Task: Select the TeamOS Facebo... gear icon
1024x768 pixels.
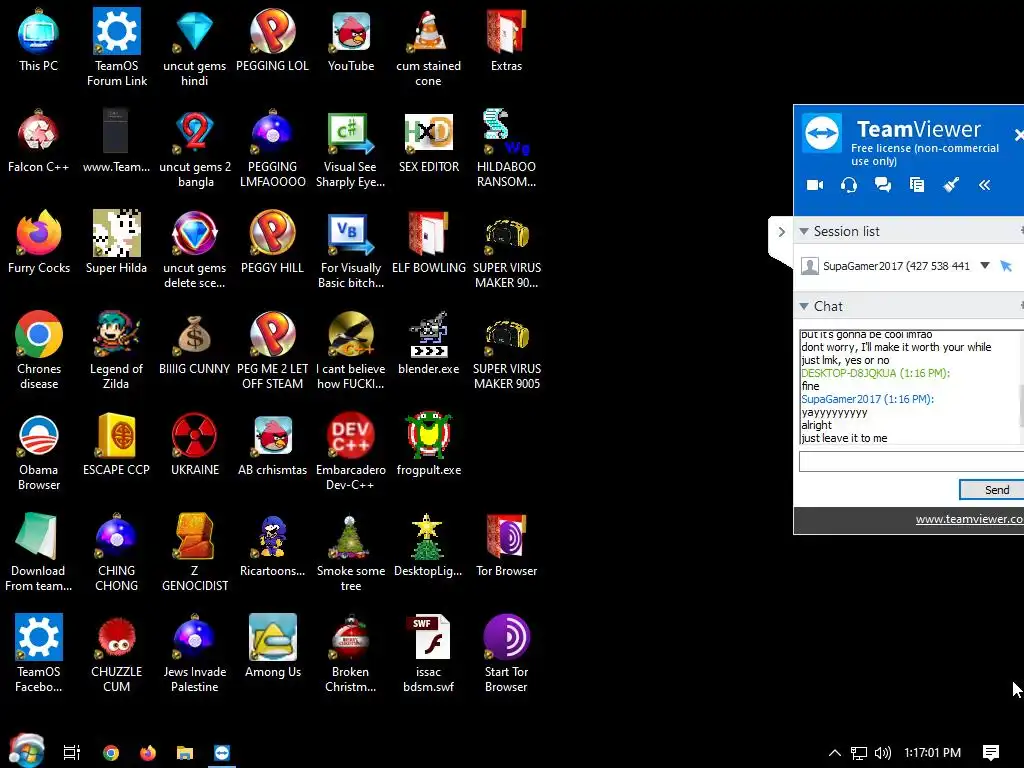Action: point(39,654)
